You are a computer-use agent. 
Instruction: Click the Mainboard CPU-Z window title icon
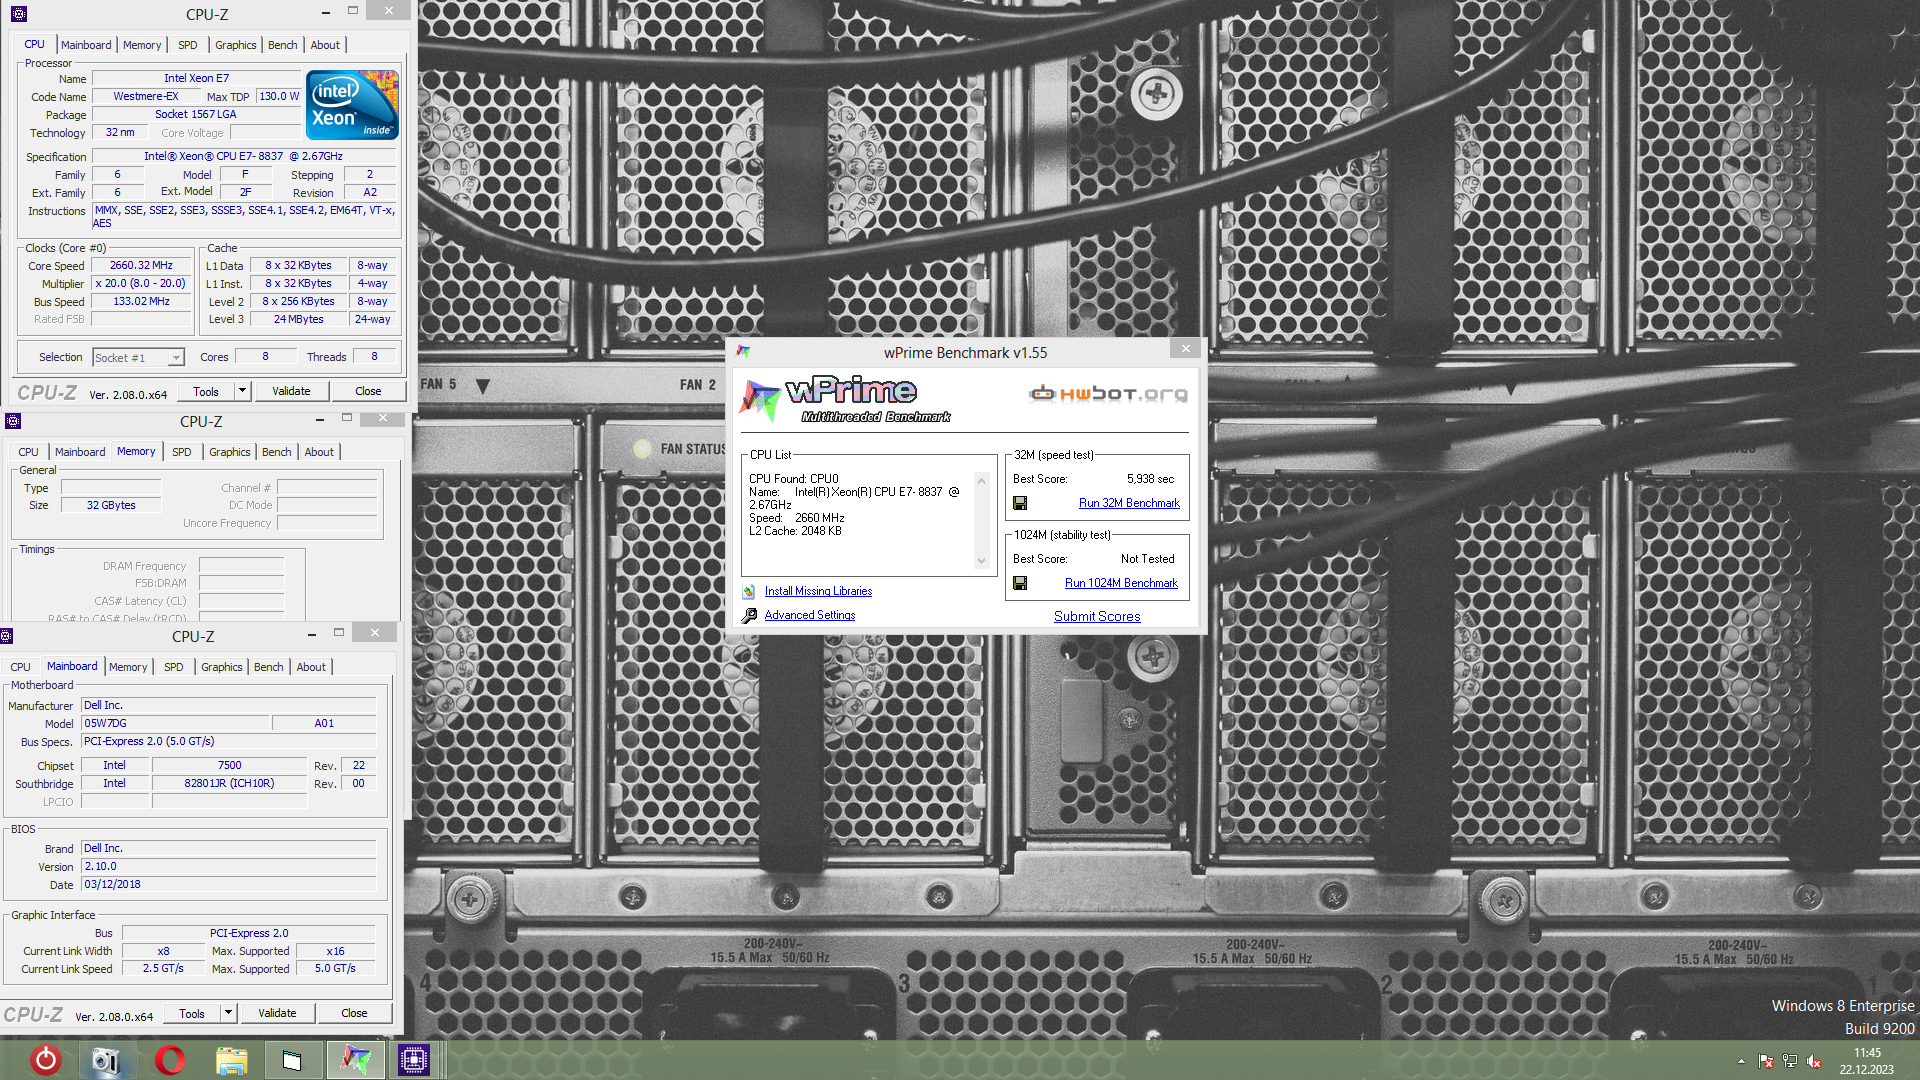[6, 636]
